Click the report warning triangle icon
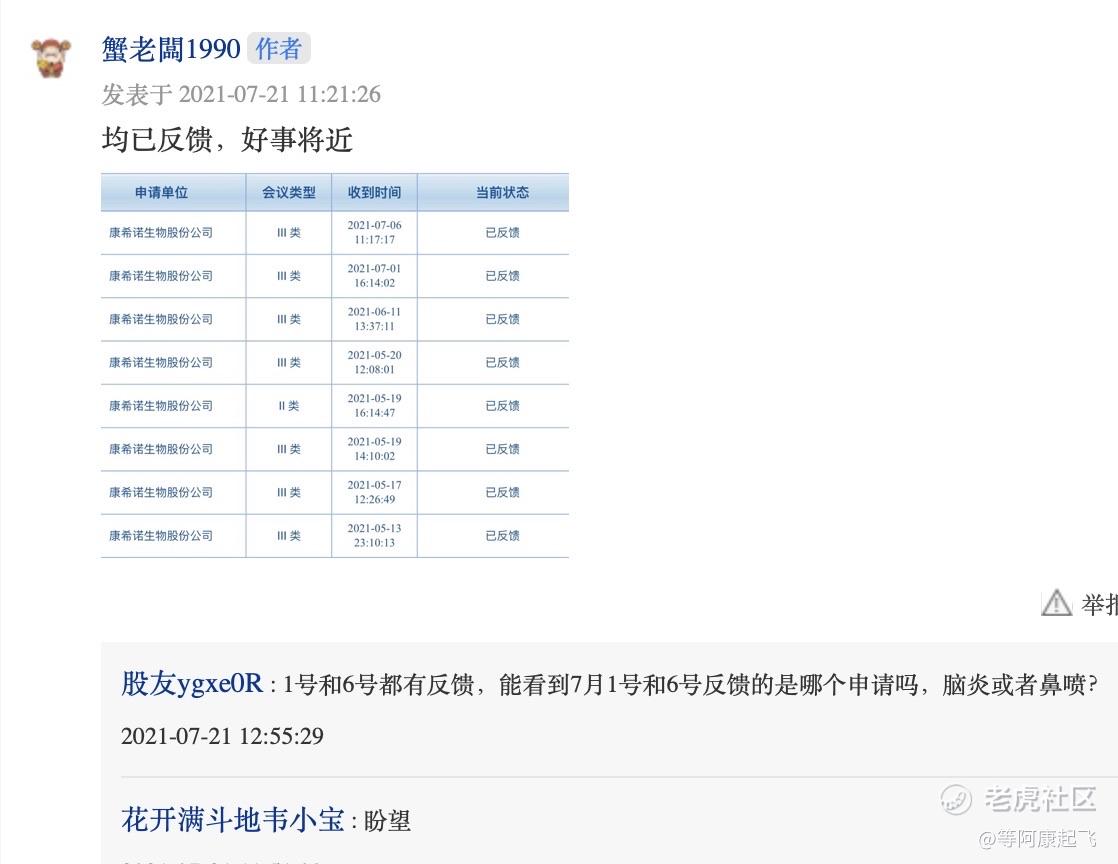1118x864 pixels. click(1056, 603)
